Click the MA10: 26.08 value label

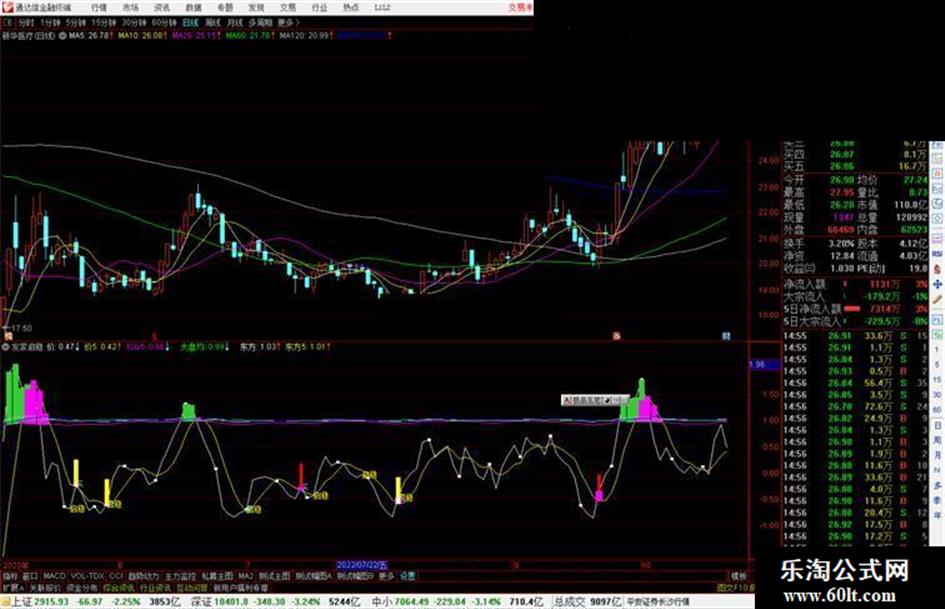(142, 36)
